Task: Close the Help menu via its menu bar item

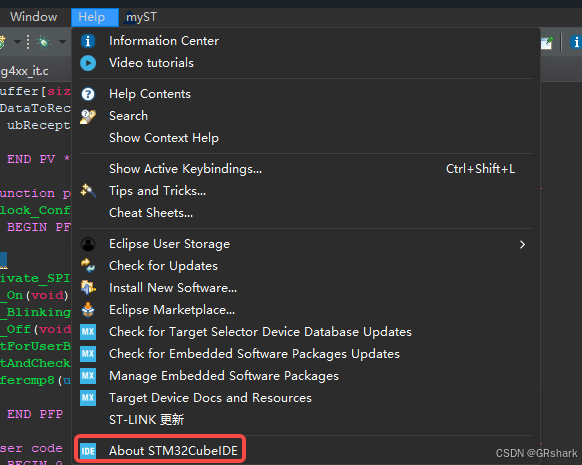Action: point(95,17)
